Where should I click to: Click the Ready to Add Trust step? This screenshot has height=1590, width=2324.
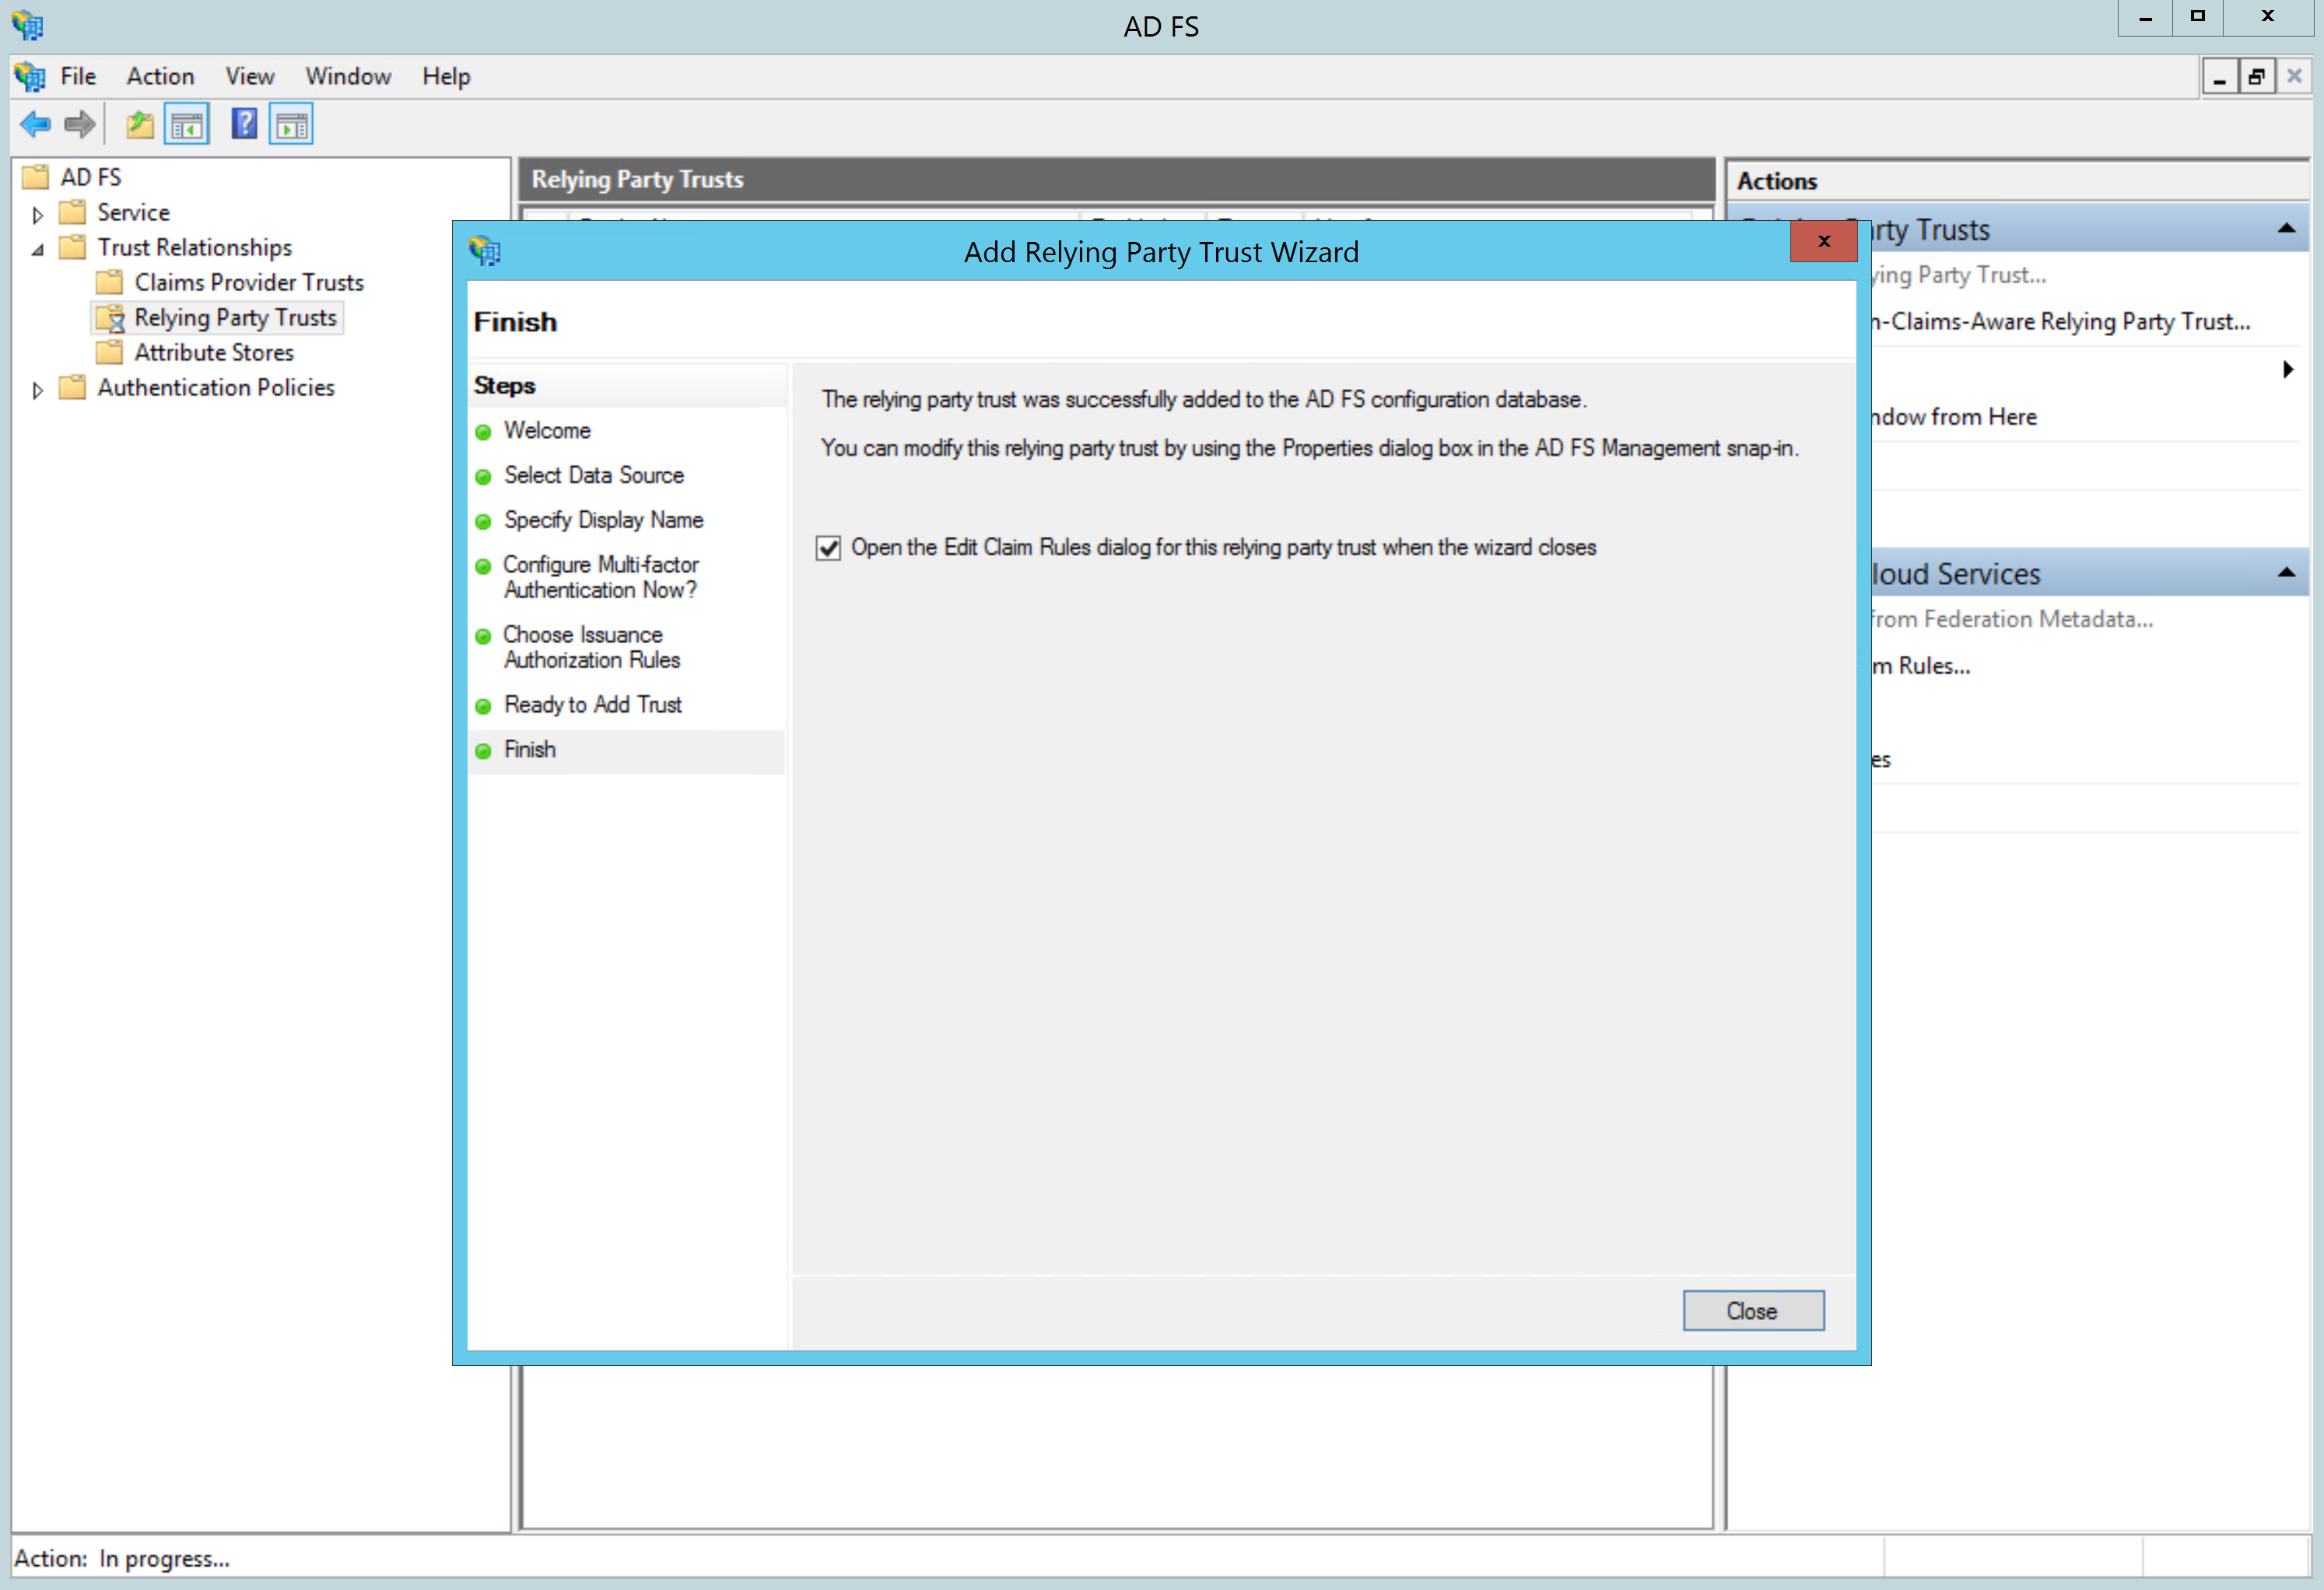pos(593,705)
